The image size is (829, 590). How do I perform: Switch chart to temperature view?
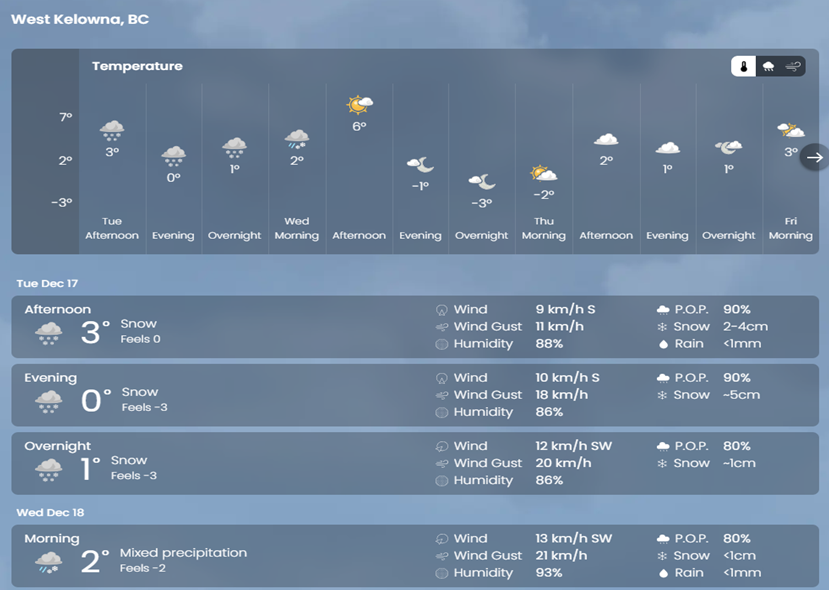point(743,67)
